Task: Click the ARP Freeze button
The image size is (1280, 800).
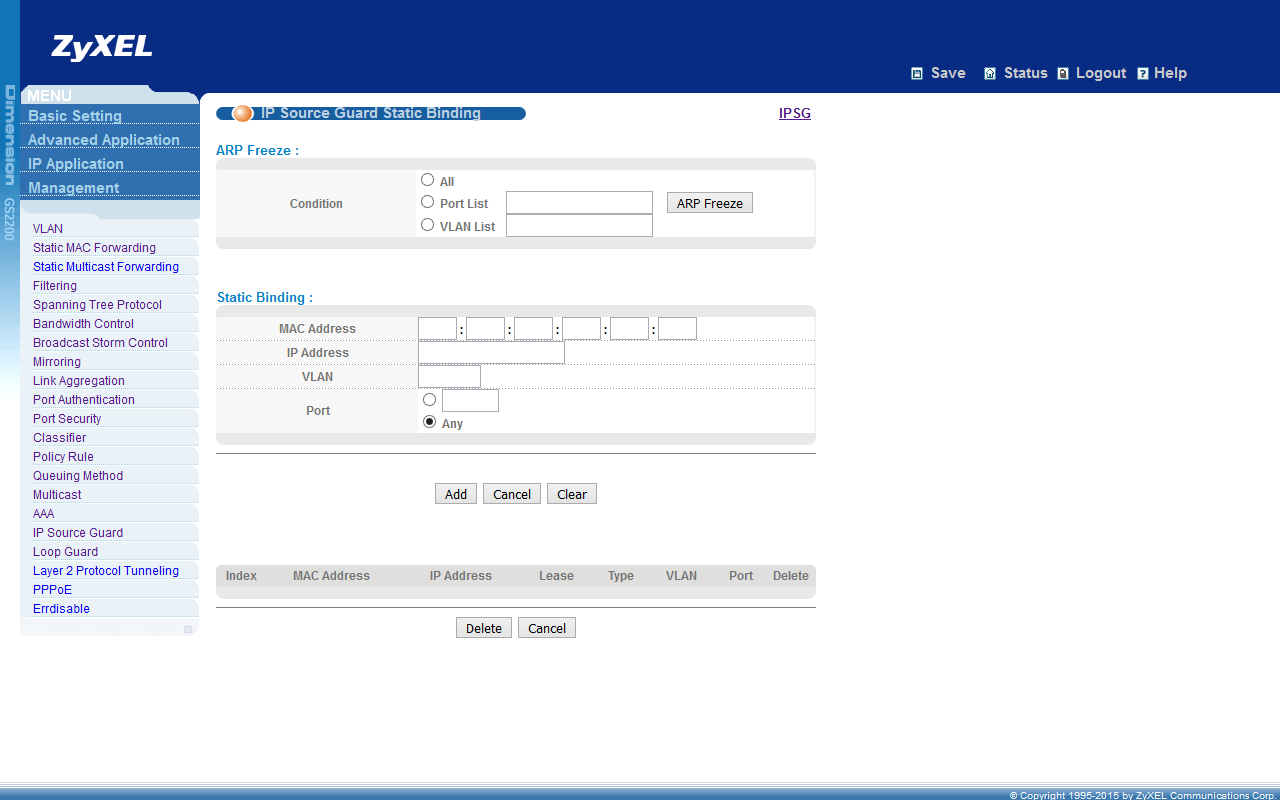Action: (x=710, y=203)
